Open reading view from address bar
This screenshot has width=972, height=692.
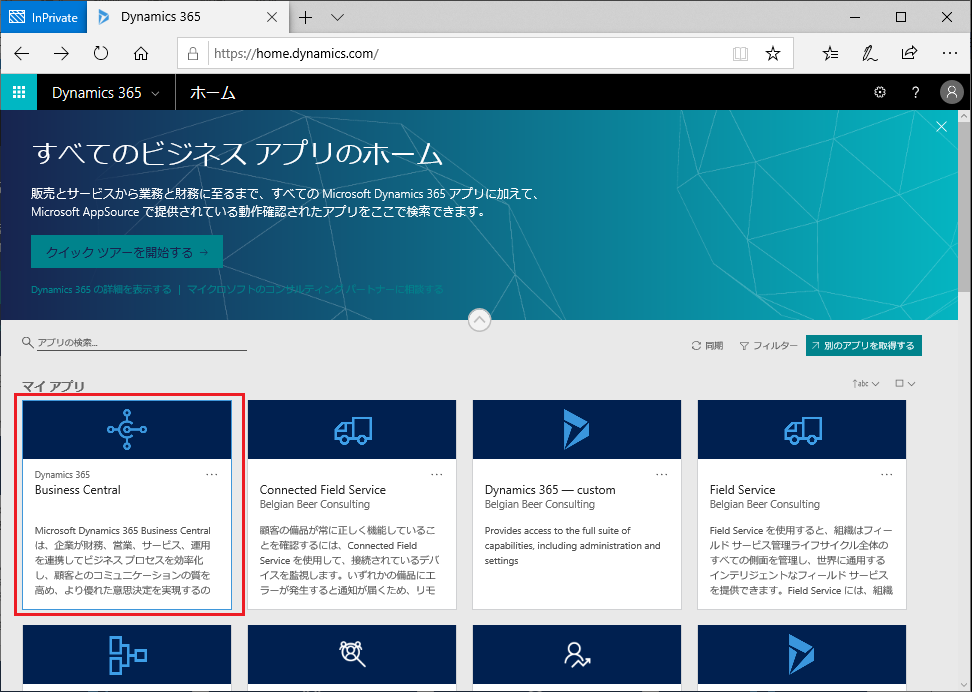pos(740,54)
